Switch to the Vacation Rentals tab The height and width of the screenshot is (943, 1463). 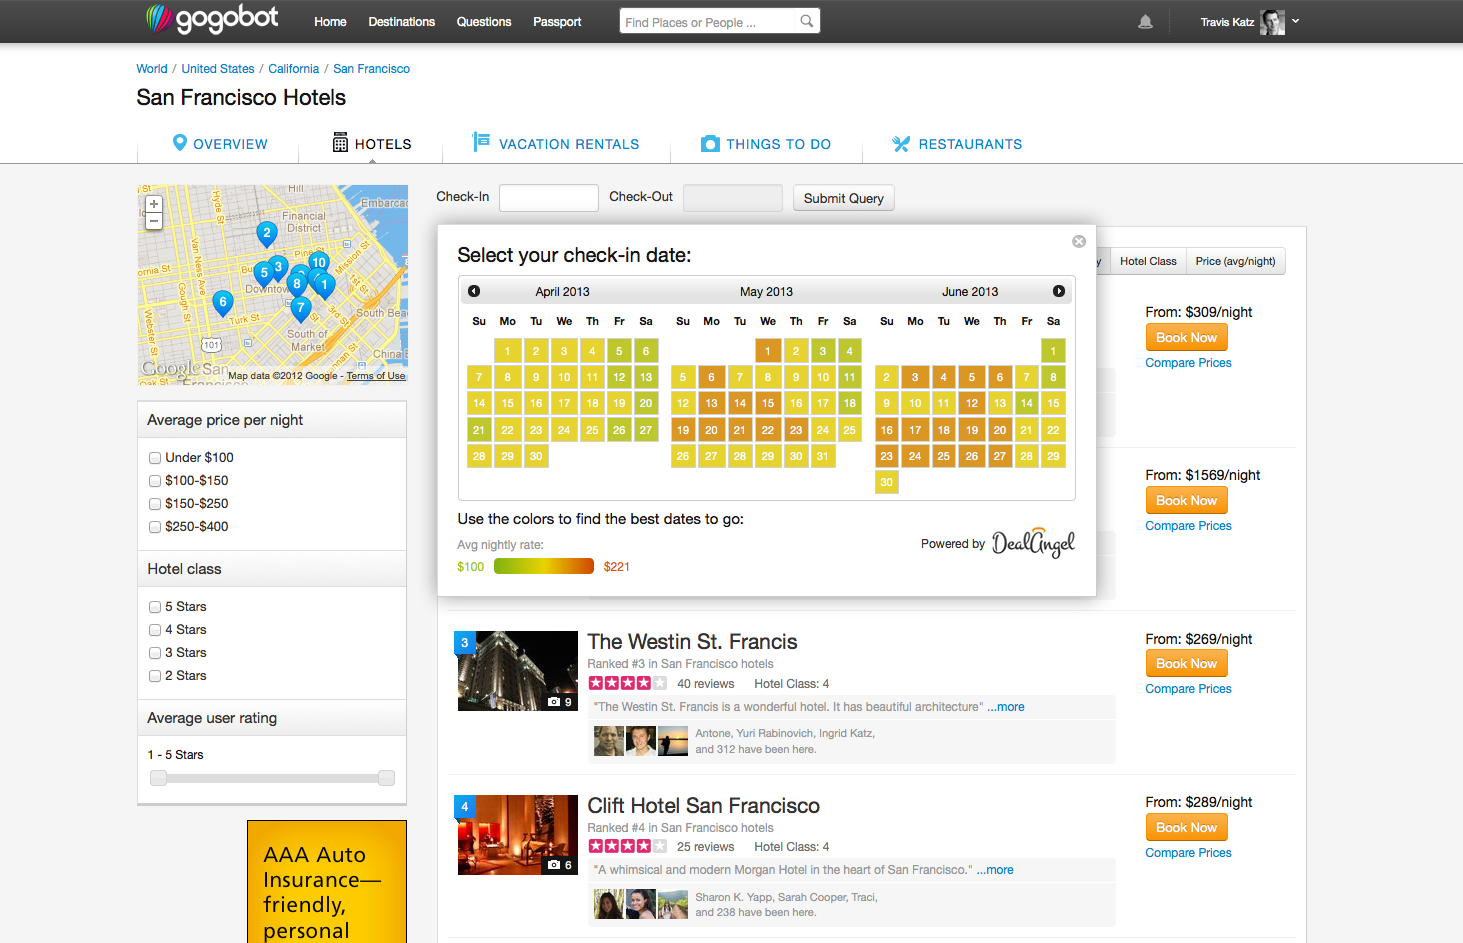tap(555, 144)
